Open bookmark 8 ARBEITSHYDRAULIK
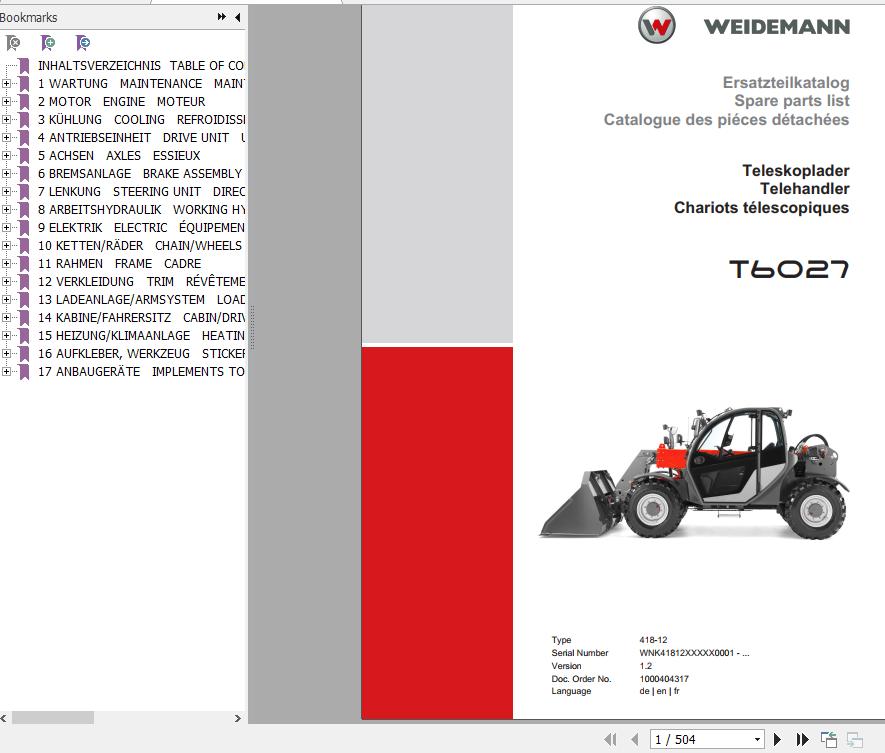 point(141,209)
